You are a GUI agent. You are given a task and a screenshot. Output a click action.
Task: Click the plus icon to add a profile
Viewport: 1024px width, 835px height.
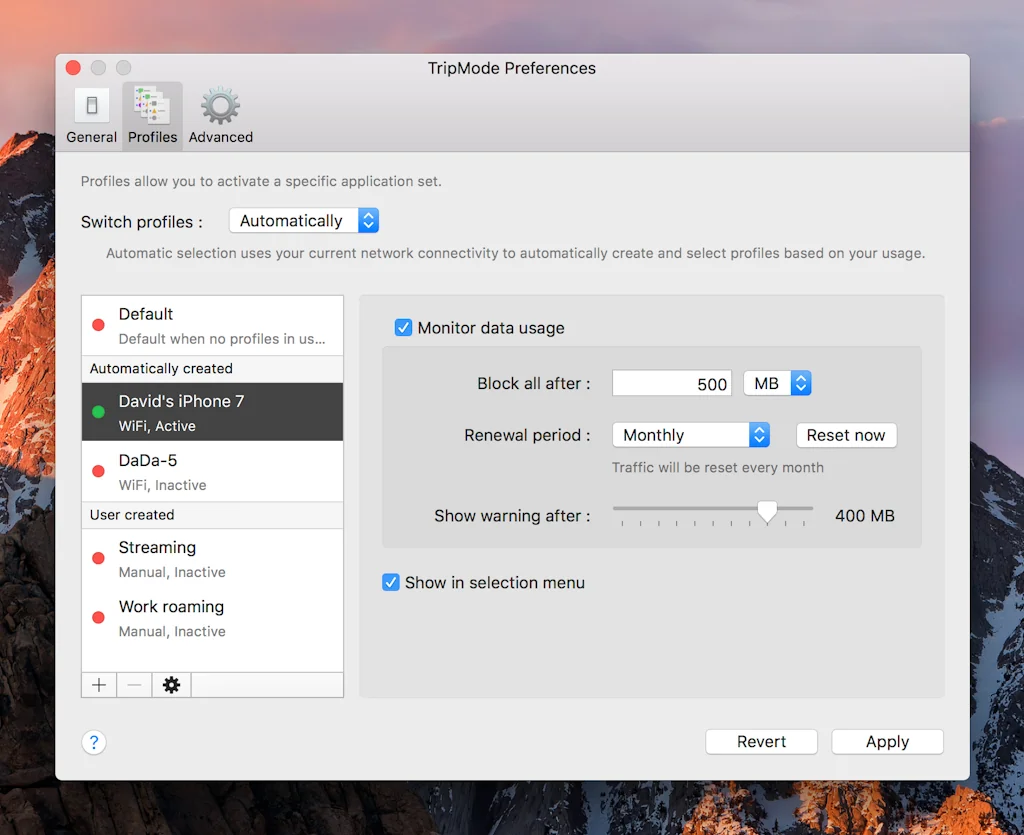point(98,685)
